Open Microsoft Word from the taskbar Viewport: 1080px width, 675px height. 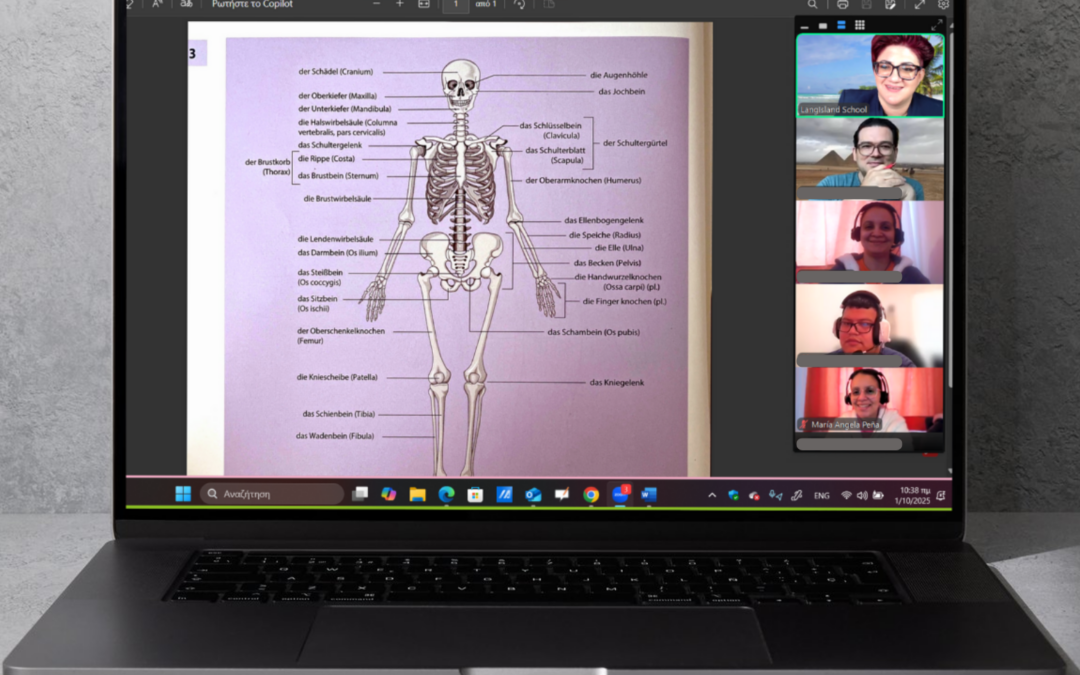point(648,494)
